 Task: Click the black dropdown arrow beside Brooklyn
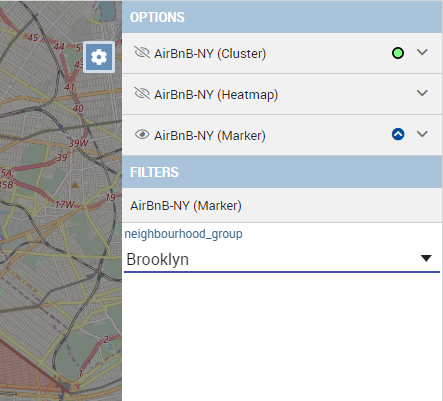pos(426,258)
